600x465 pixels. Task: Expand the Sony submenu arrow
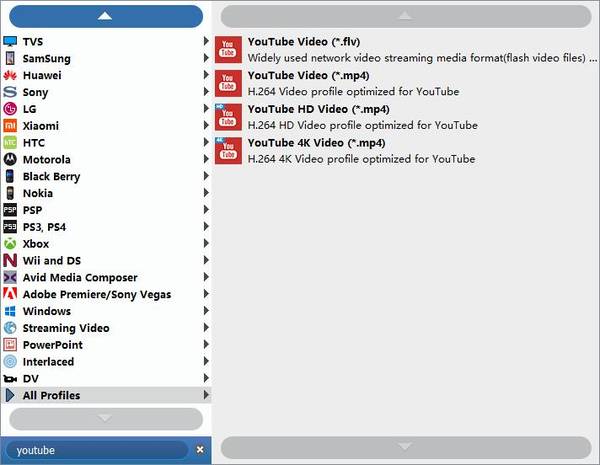point(206,91)
